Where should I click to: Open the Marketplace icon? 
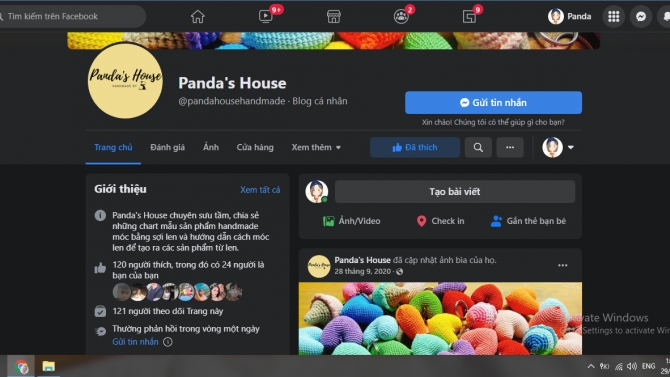click(333, 17)
